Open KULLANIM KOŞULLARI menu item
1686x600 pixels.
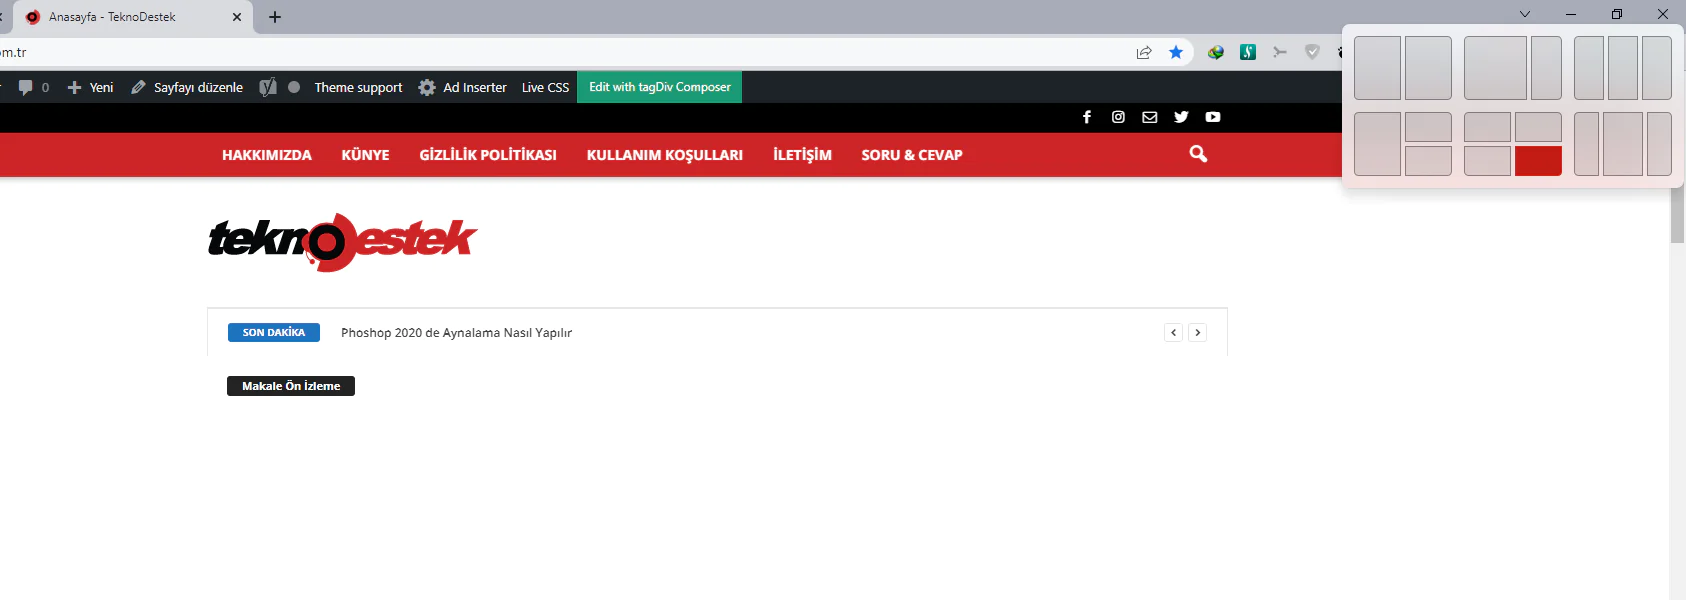click(665, 155)
